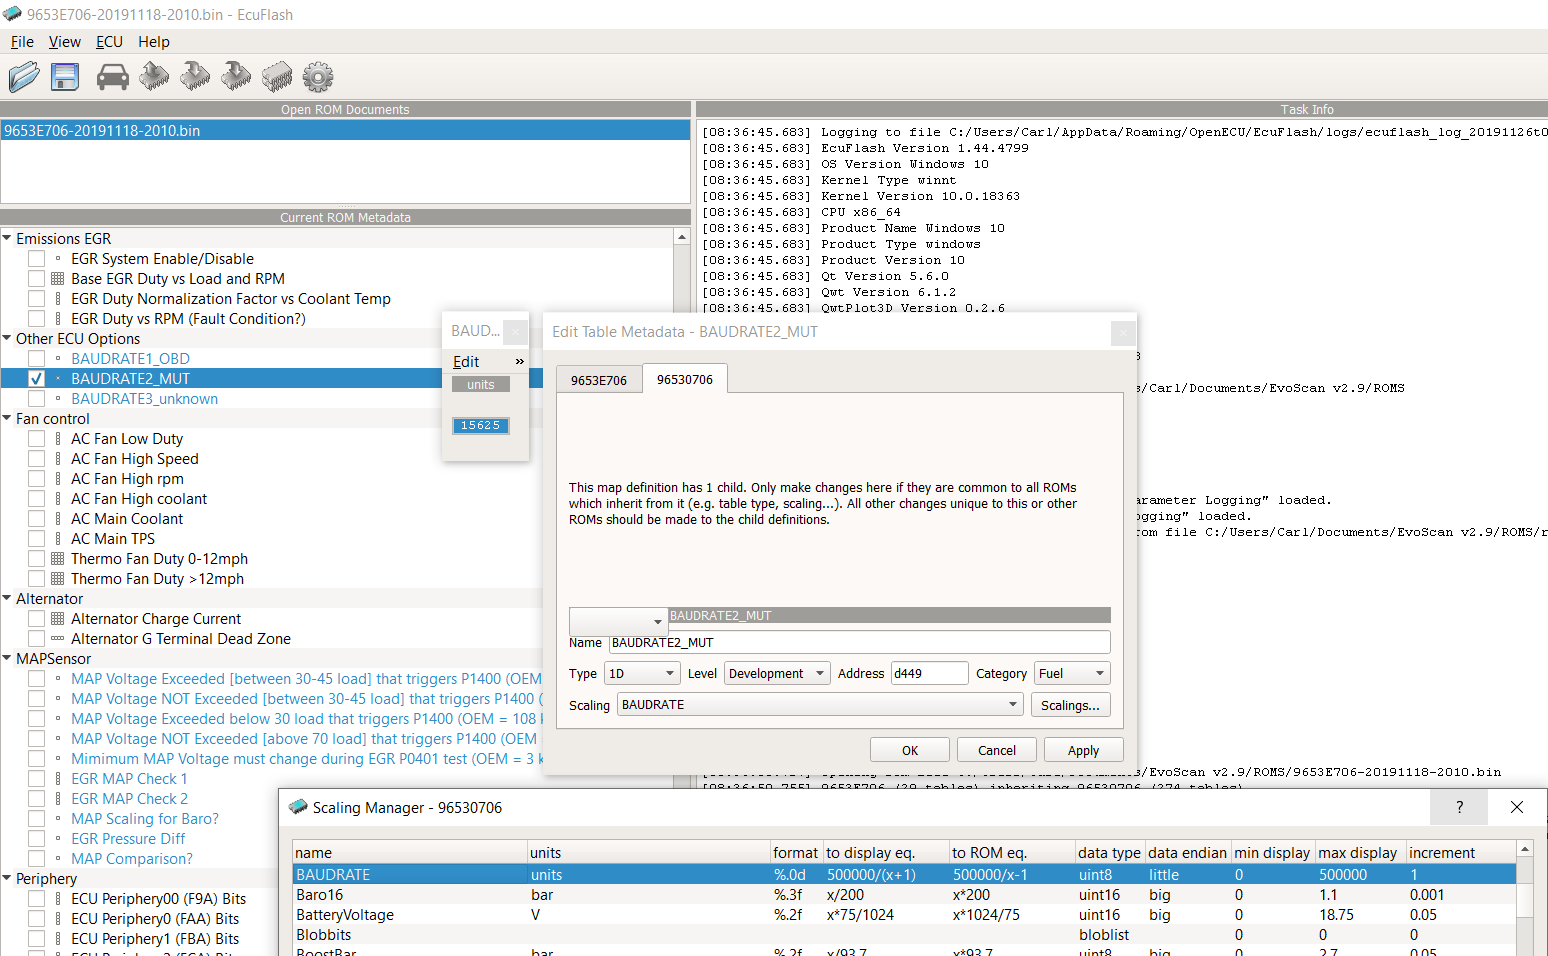Click the Address input field
Viewport: 1548px width, 956px height.
(x=928, y=674)
